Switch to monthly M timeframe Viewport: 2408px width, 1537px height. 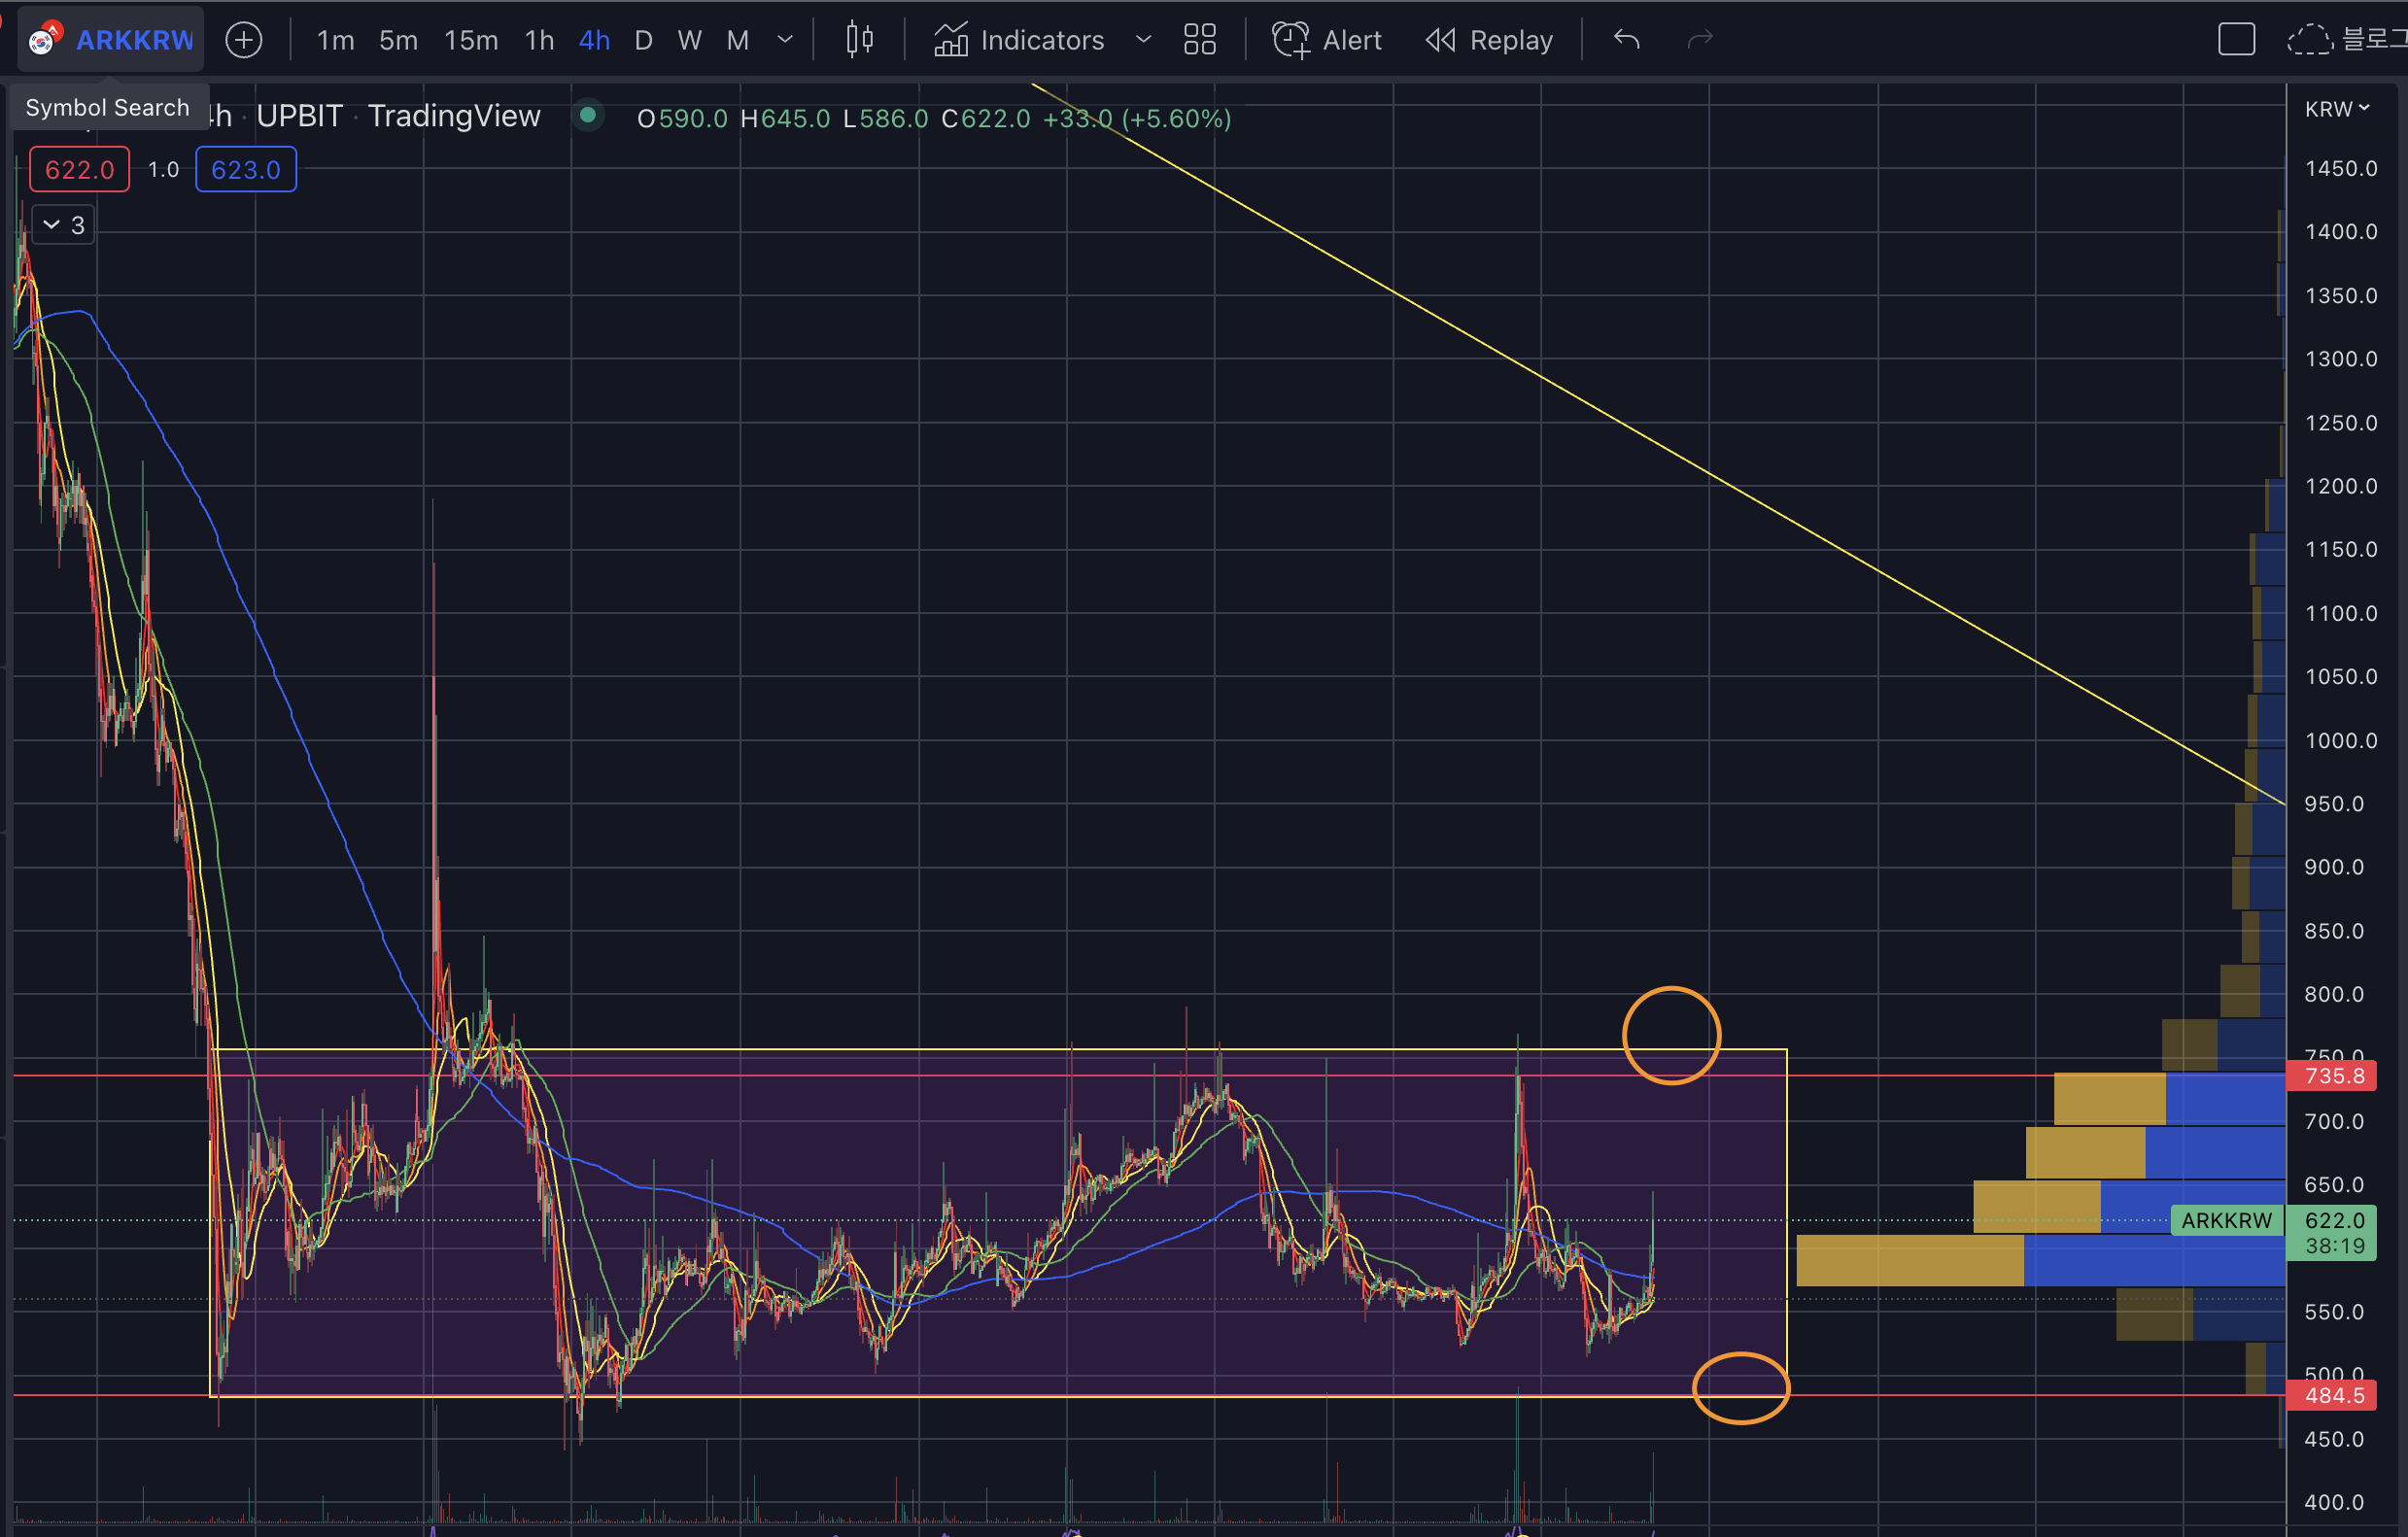click(x=738, y=40)
